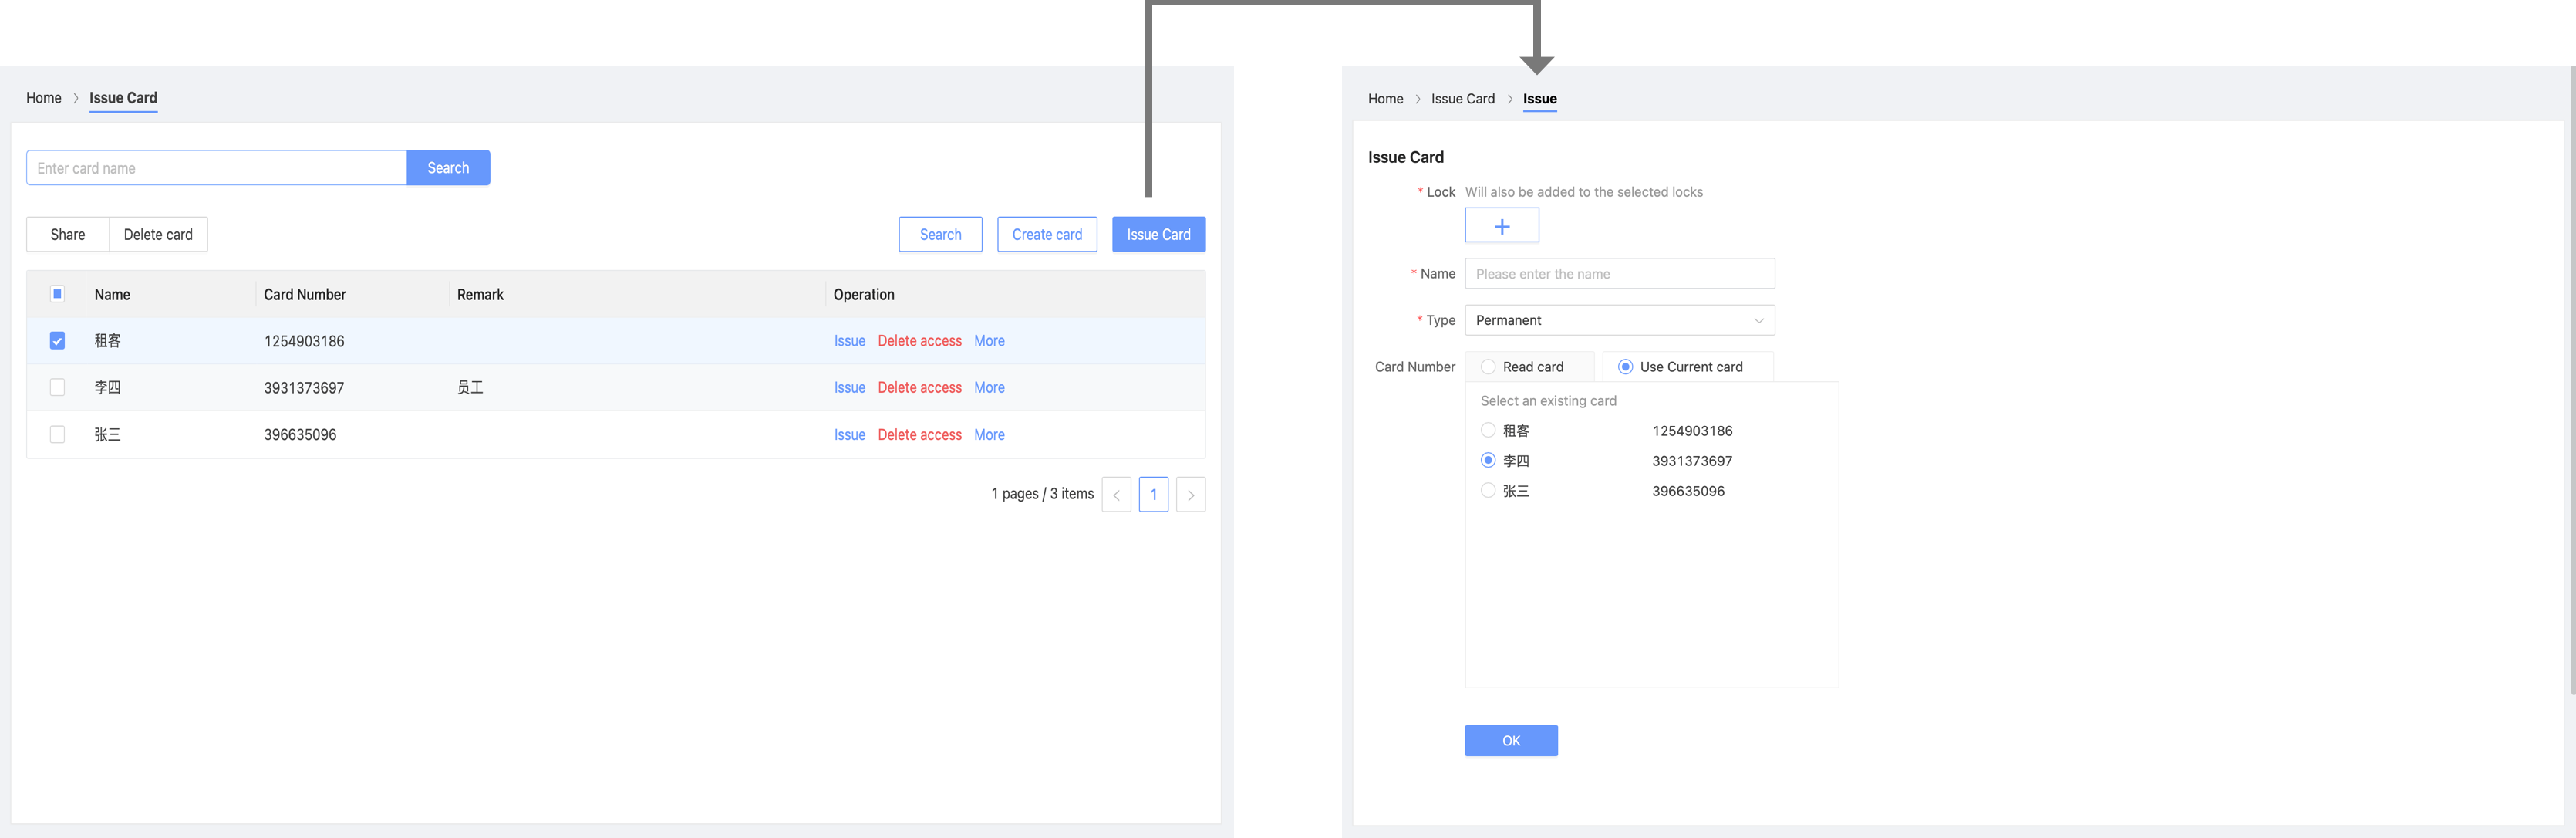Screen dimensions: 2576x838
Task: Click the 1 pages / 3 items text
Action: [x=1042, y=494]
